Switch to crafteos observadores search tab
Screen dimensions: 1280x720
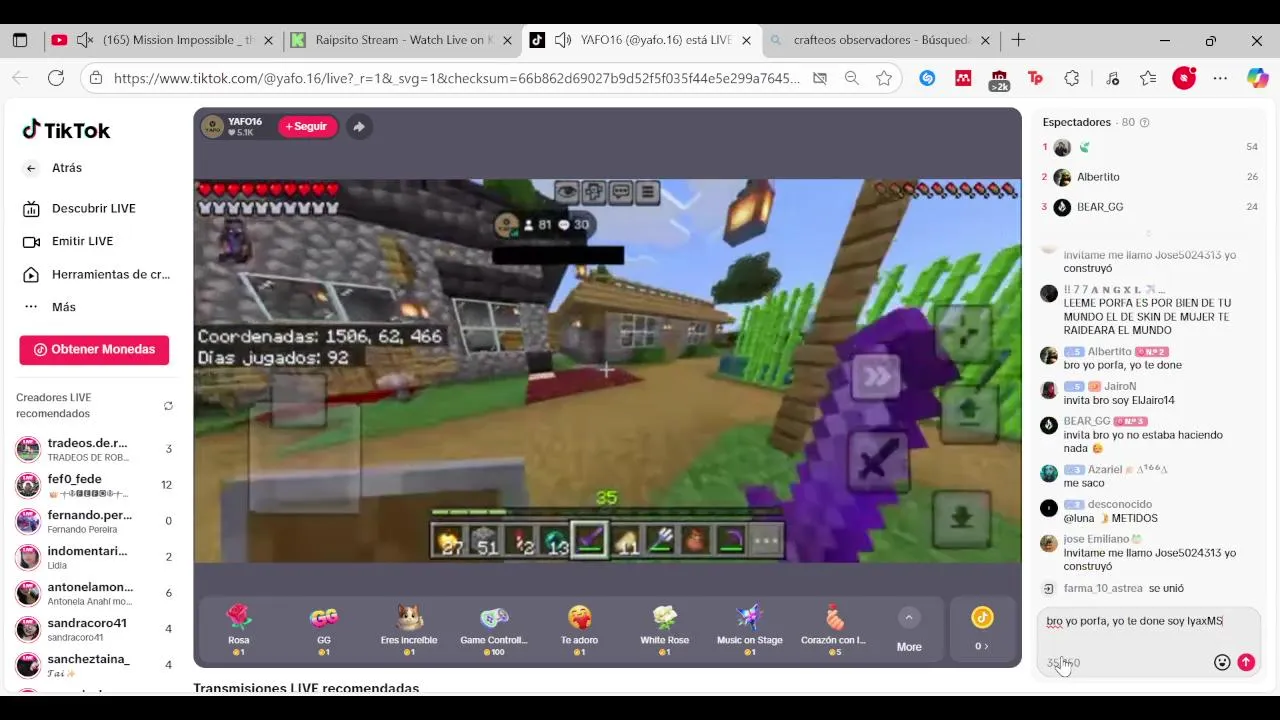(x=881, y=40)
